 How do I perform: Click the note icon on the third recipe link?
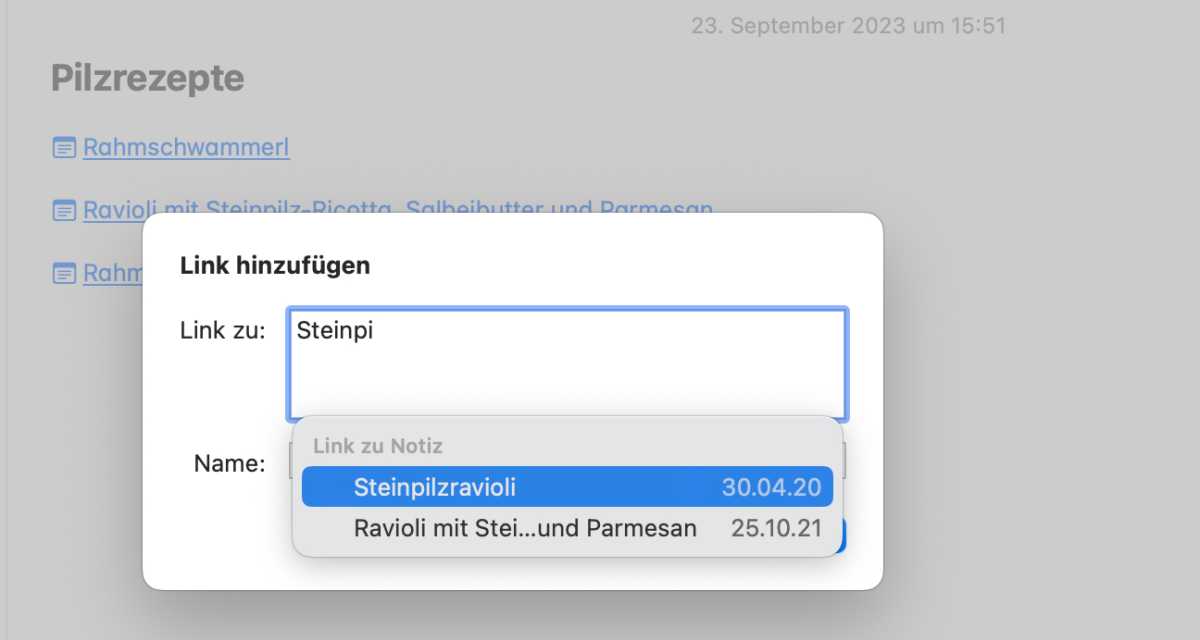point(64,273)
